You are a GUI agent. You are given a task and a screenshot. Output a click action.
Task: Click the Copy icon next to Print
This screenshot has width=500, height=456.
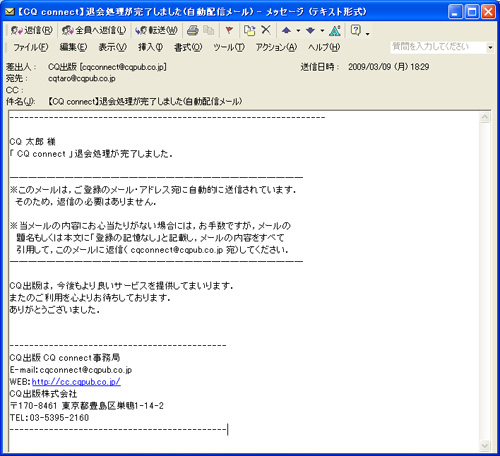(x=209, y=30)
